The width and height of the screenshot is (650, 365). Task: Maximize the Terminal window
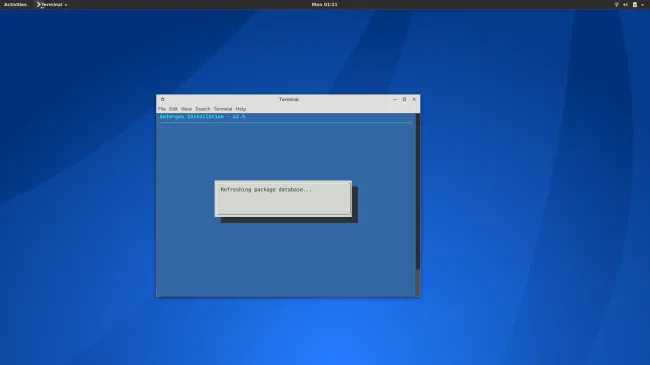click(405, 100)
